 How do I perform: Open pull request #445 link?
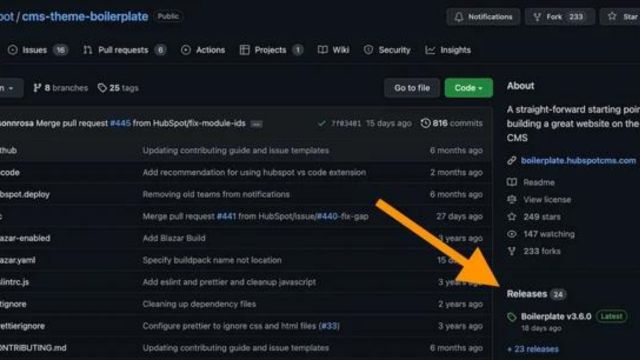[x=120, y=123]
